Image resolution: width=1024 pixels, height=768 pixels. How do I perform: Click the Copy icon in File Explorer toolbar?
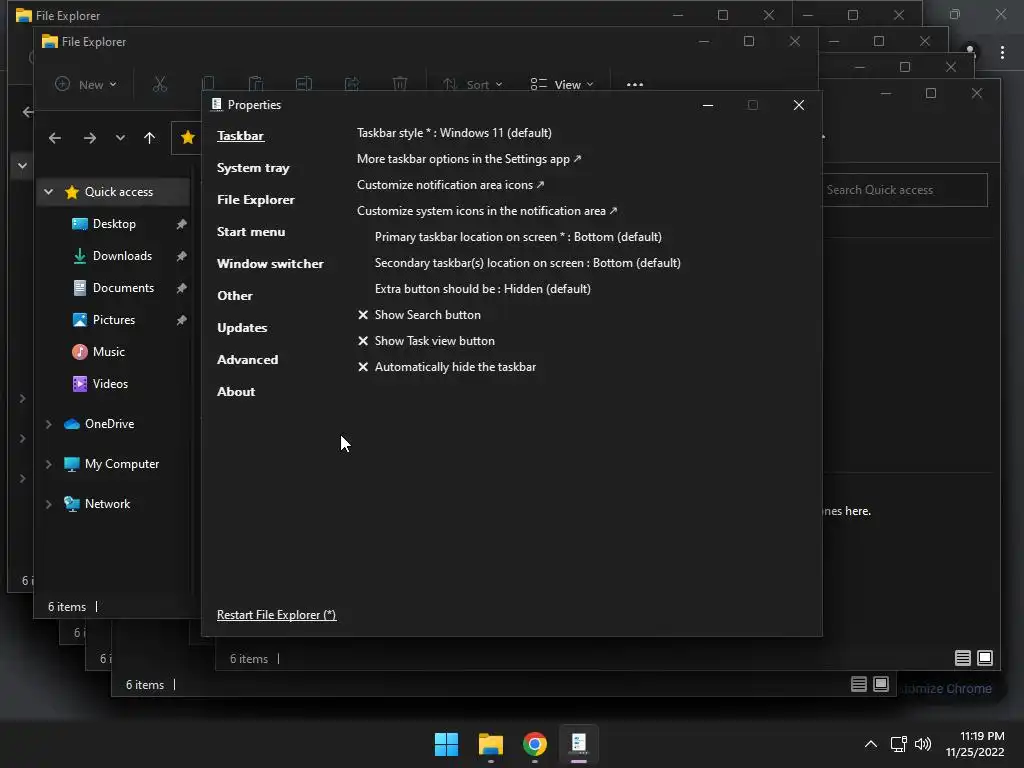208,84
